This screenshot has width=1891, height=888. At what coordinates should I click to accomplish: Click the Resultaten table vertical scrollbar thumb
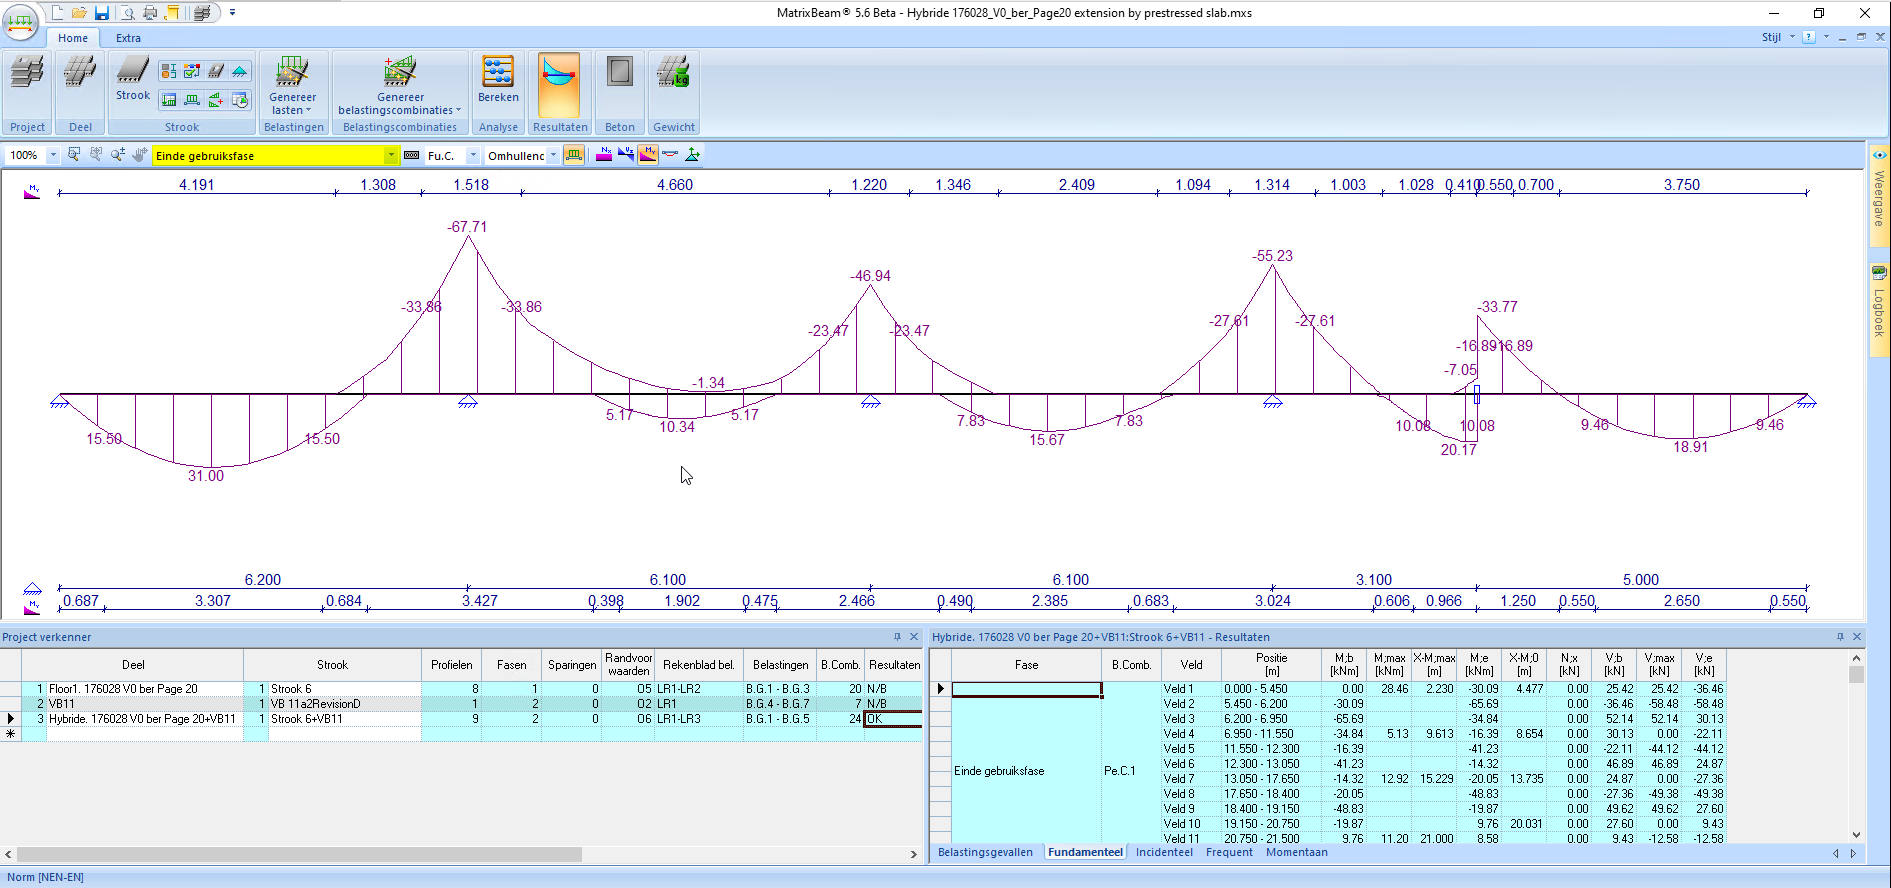[x=1856, y=675]
